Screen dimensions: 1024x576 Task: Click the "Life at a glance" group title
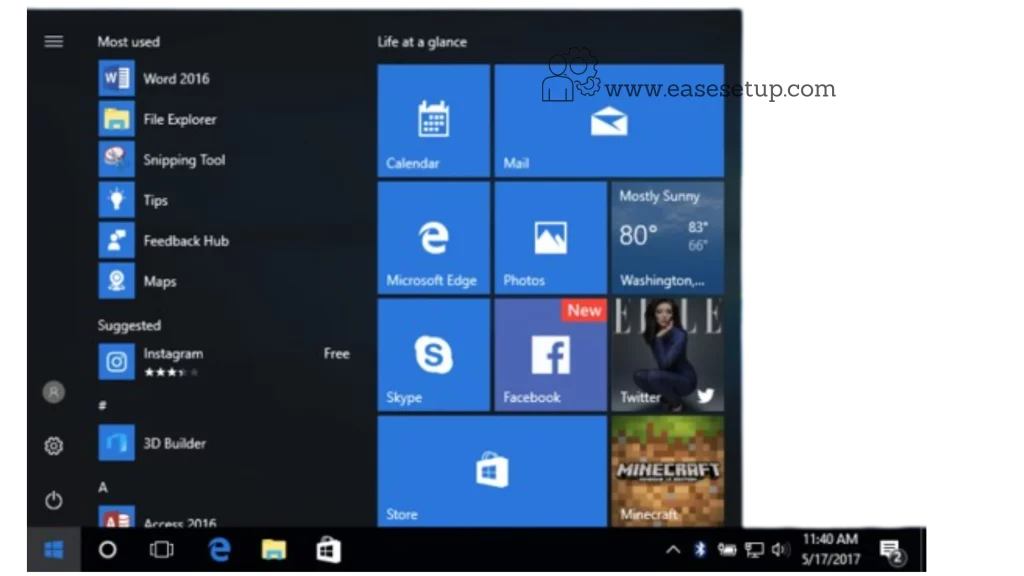pyautogui.click(x=422, y=42)
